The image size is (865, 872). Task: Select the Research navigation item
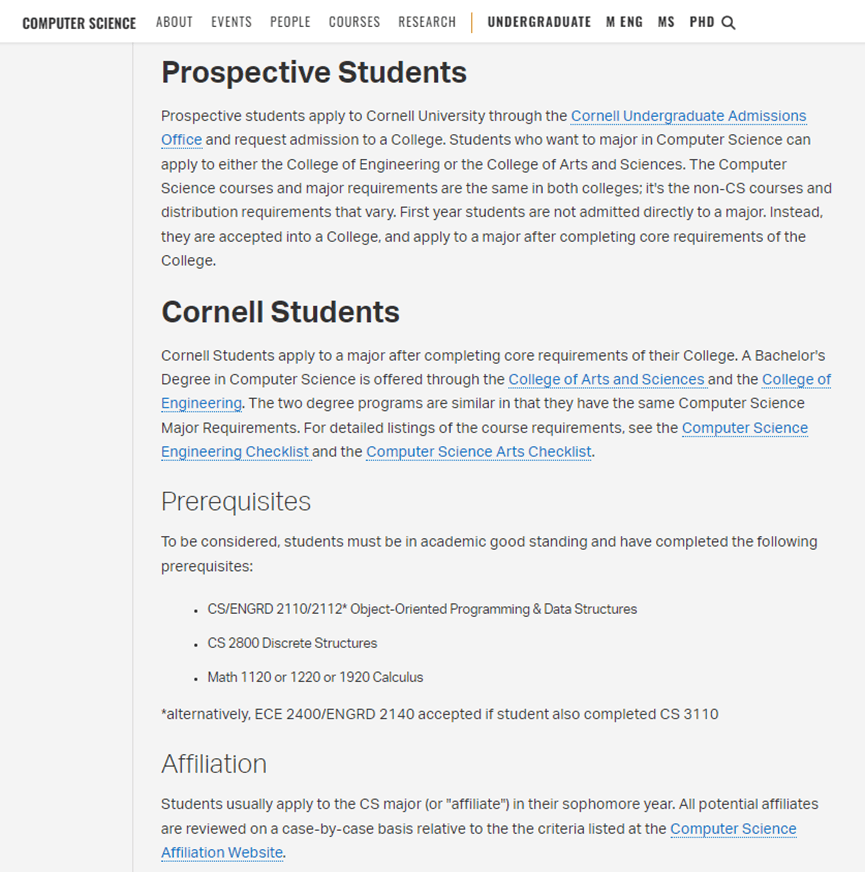427,22
